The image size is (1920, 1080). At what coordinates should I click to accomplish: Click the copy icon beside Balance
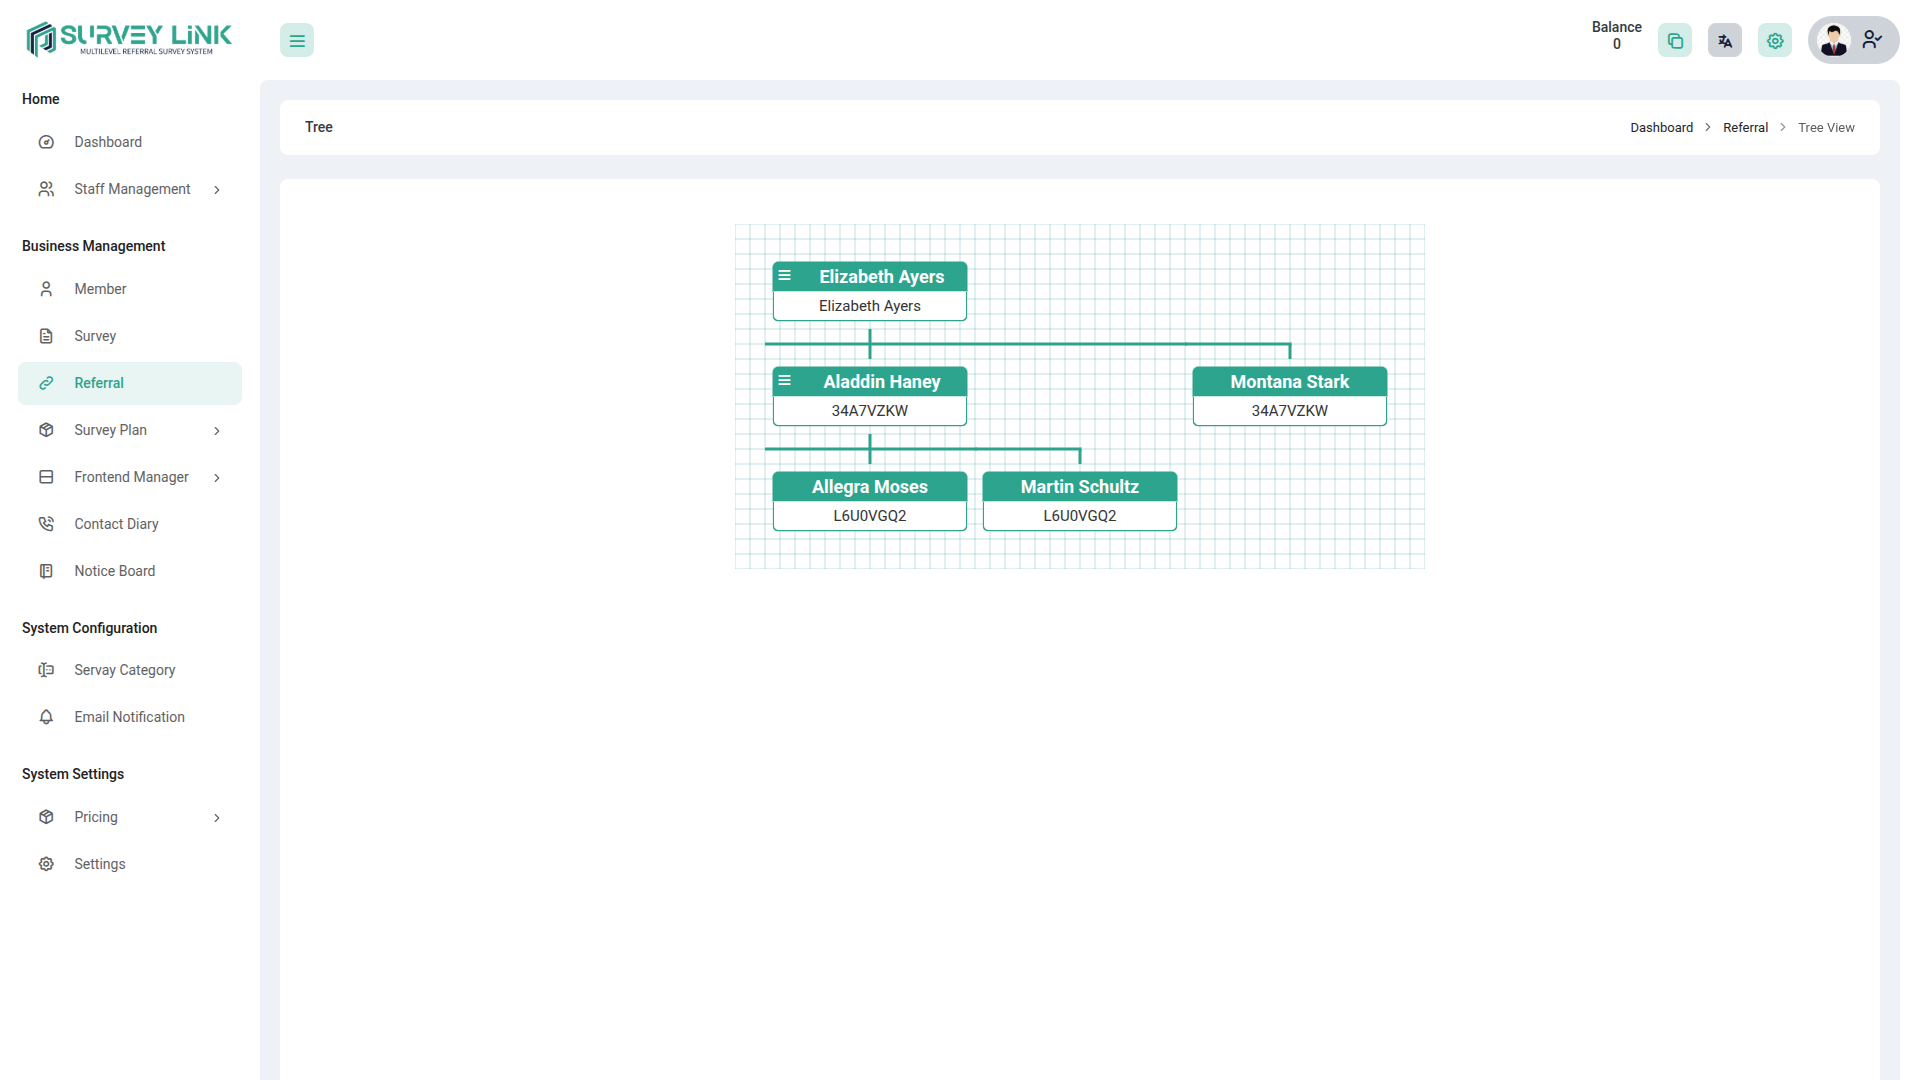coord(1675,41)
